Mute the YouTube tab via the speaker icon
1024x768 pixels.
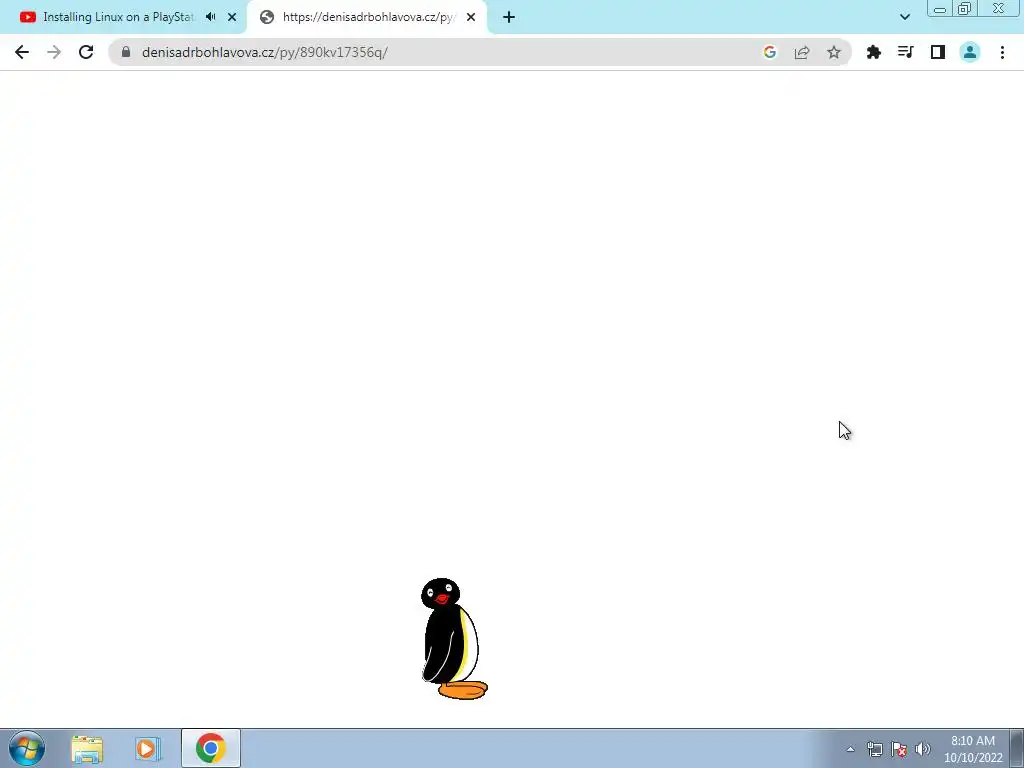[210, 17]
